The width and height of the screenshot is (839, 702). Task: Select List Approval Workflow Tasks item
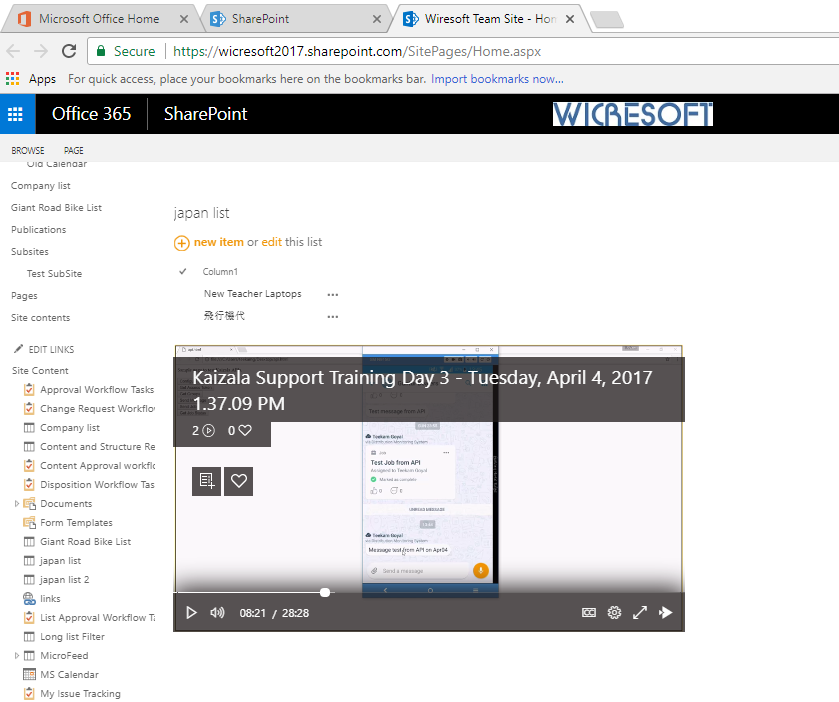click(97, 617)
